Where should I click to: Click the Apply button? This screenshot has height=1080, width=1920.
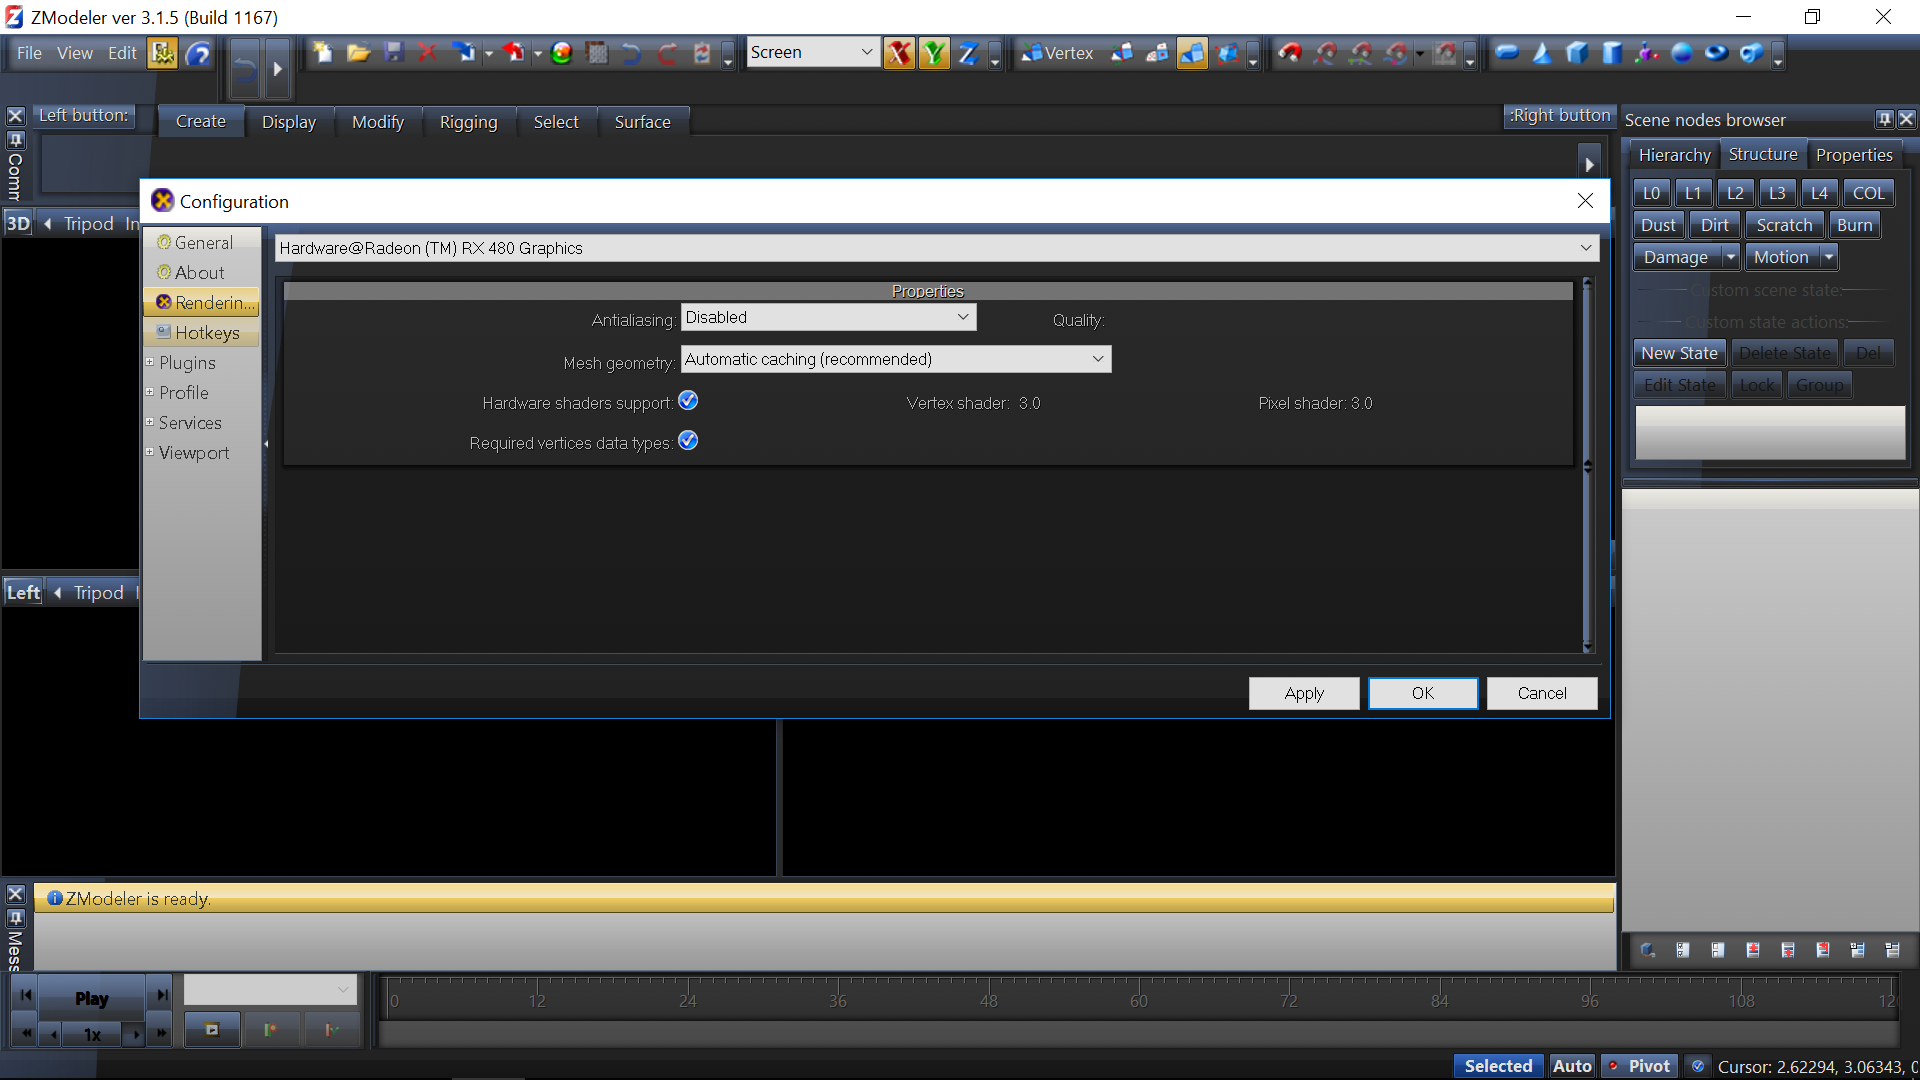[1303, 693]
